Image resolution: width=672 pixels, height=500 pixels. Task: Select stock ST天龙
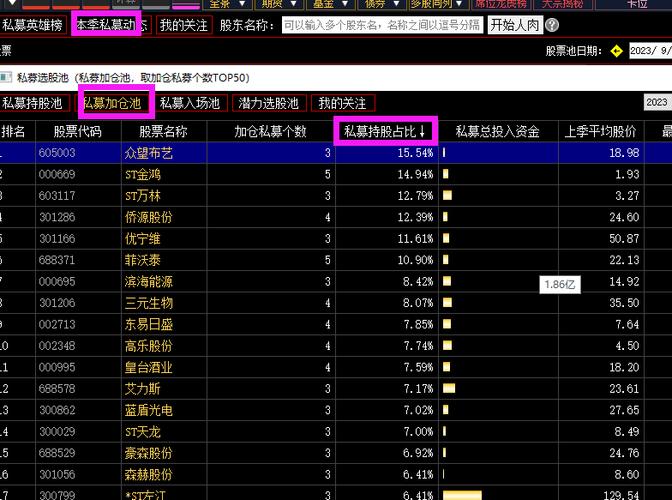(x=143, y=431)
